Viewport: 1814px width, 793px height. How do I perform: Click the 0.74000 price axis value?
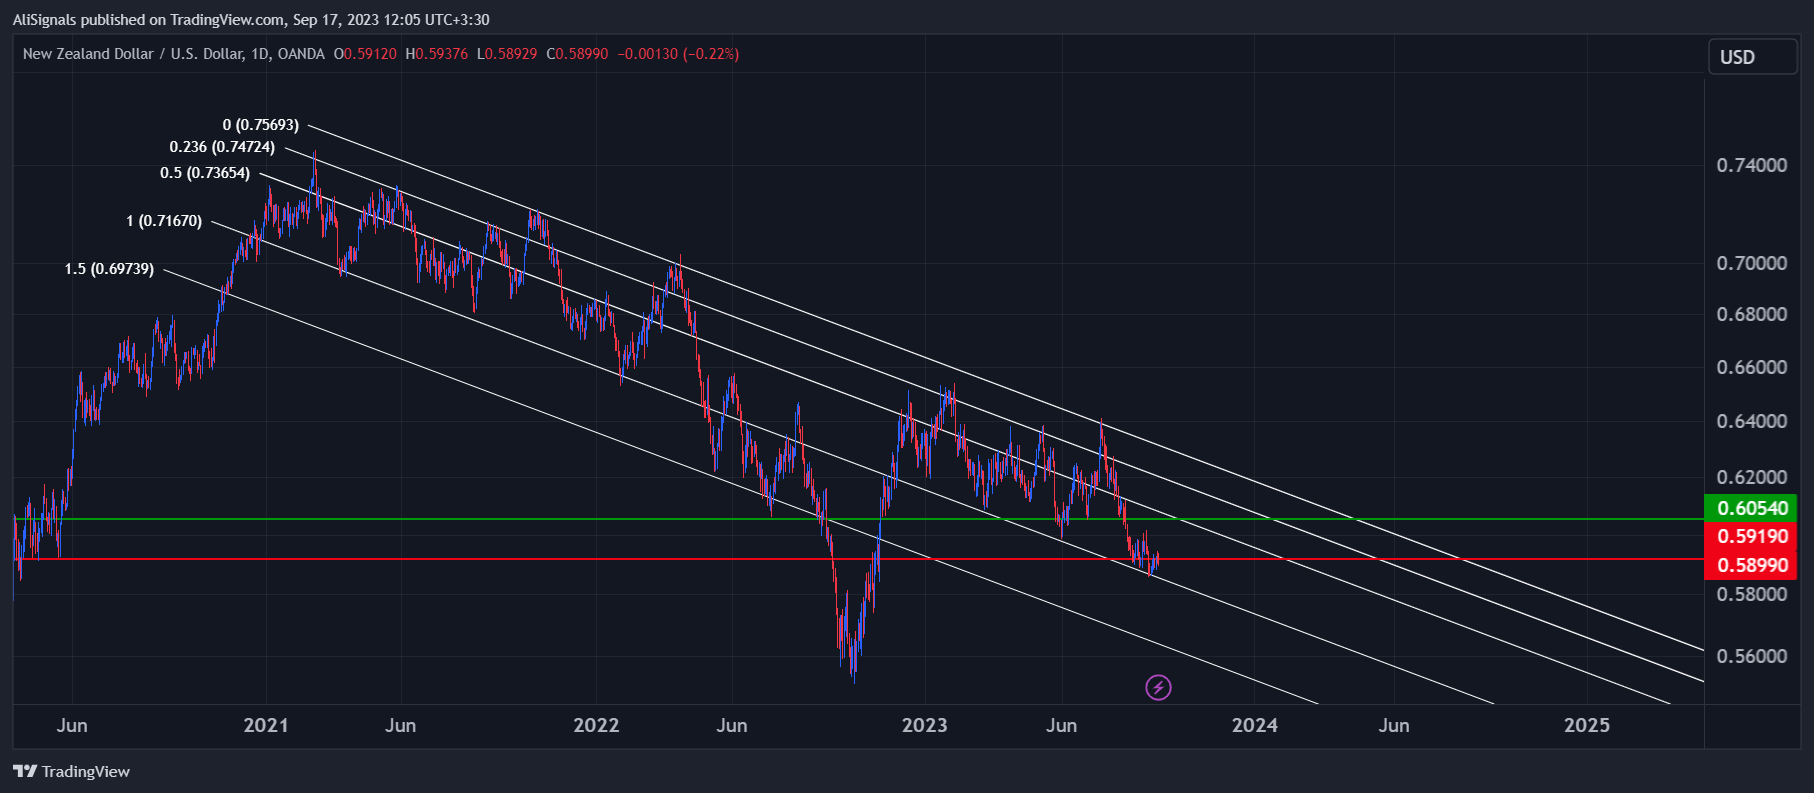1752,165
